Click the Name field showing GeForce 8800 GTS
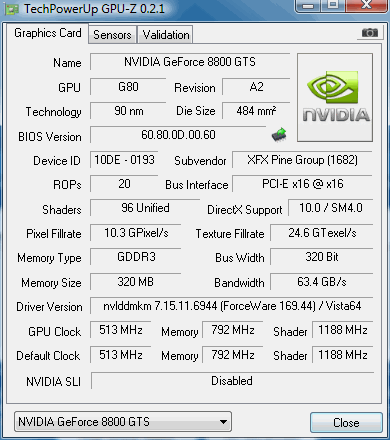Screen dimensions: 390x440 pos(190,62)
